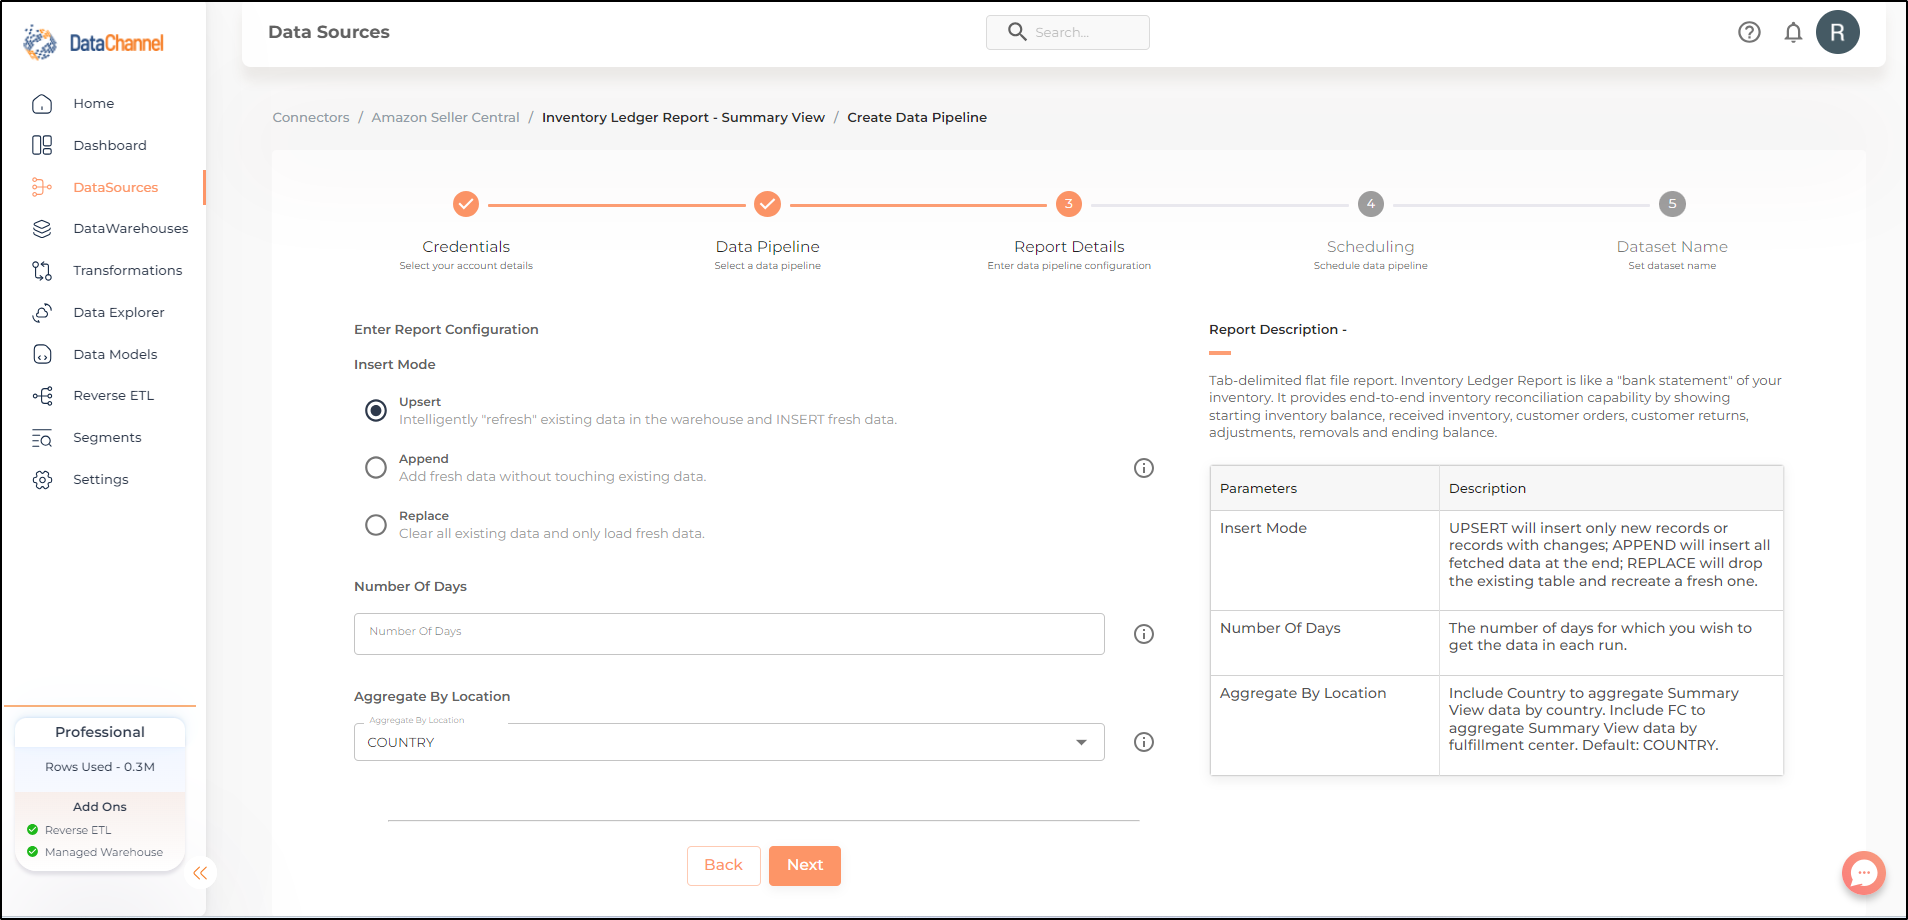Click the Description column header
This screenshot has width=1908, height=920.
click(1611, 489)
